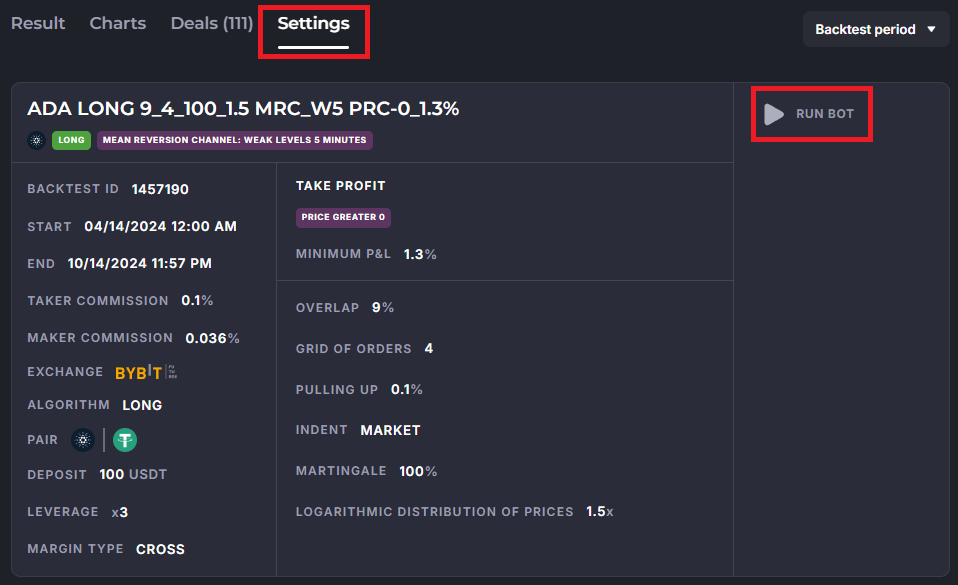The height and width of the screenshot is (585, 958).
Task: Click the MINIMUM P&L 1.3% value
Action: [x=420, y=254]
